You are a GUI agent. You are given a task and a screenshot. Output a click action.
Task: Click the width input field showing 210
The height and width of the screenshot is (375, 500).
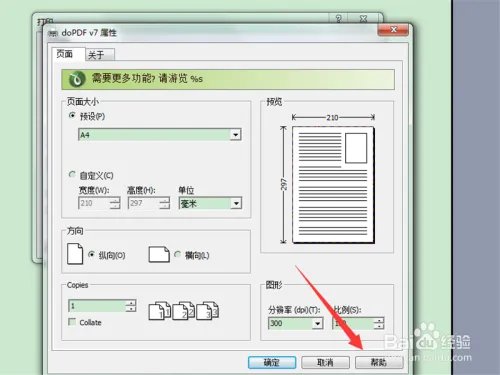94,203
